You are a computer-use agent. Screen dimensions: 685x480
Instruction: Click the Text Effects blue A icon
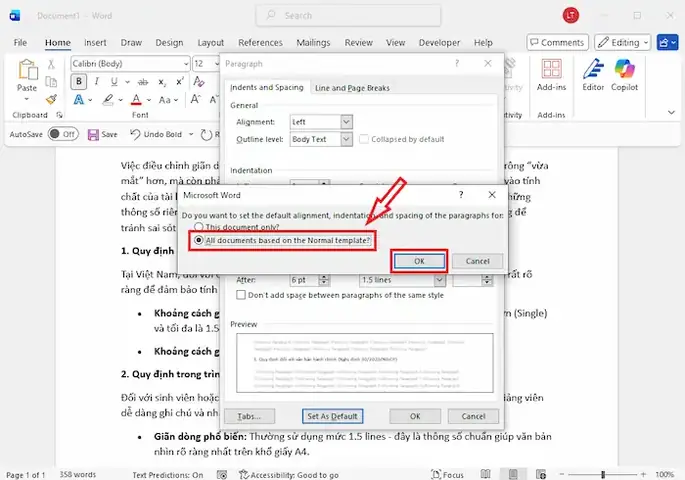click(x=79, y=100)
